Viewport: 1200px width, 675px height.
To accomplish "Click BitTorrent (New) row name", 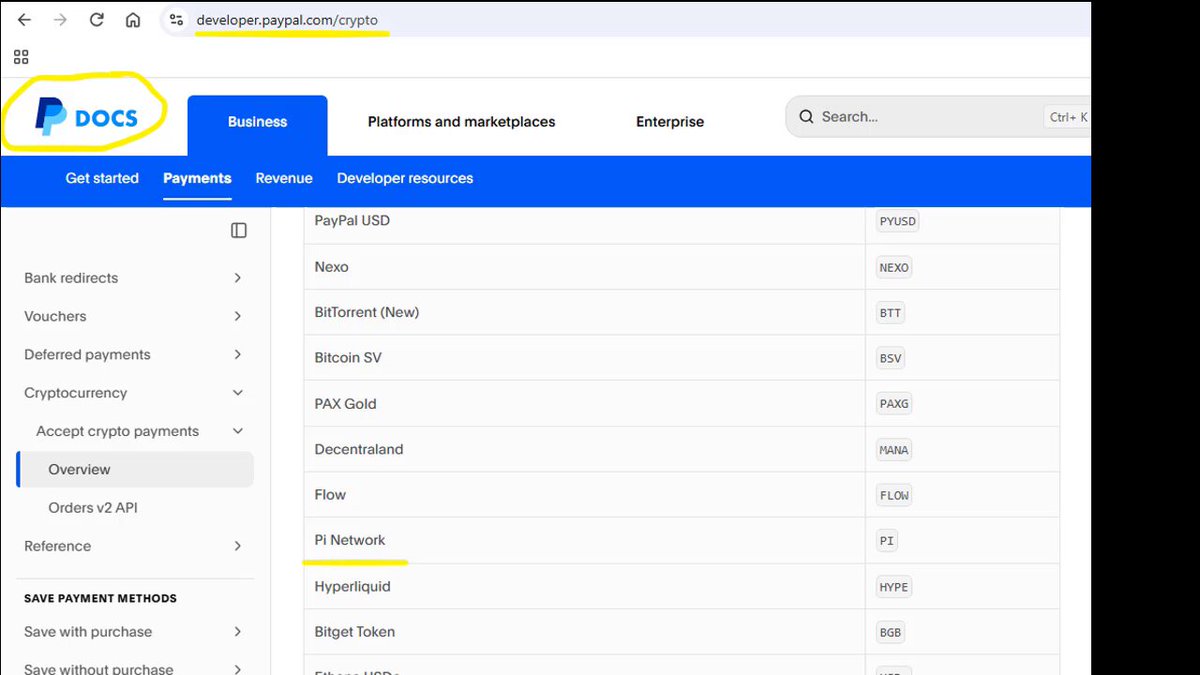I will point(367,312).
